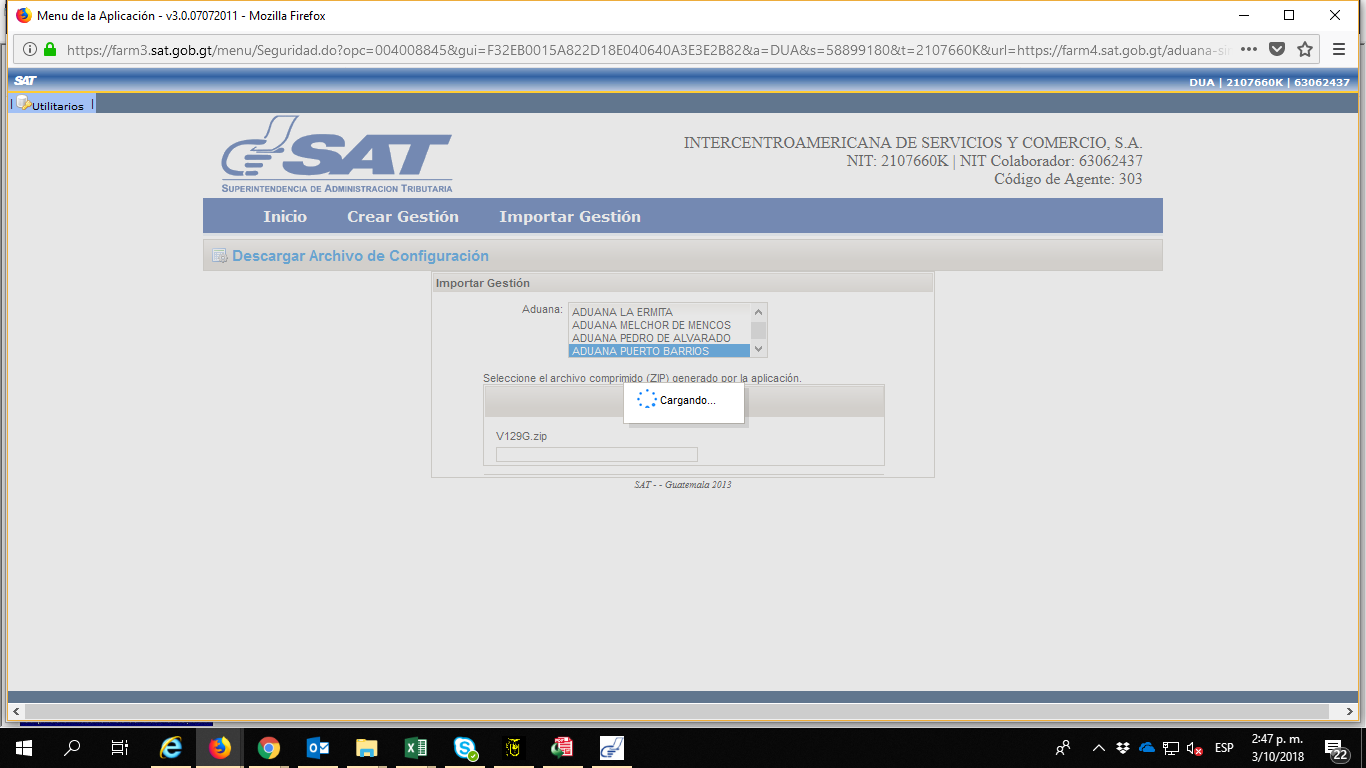Launch Outlook from the taskbar
The width and height of the screenshot is (1366, 768).
pyautogui.click(x=318, y=747)
